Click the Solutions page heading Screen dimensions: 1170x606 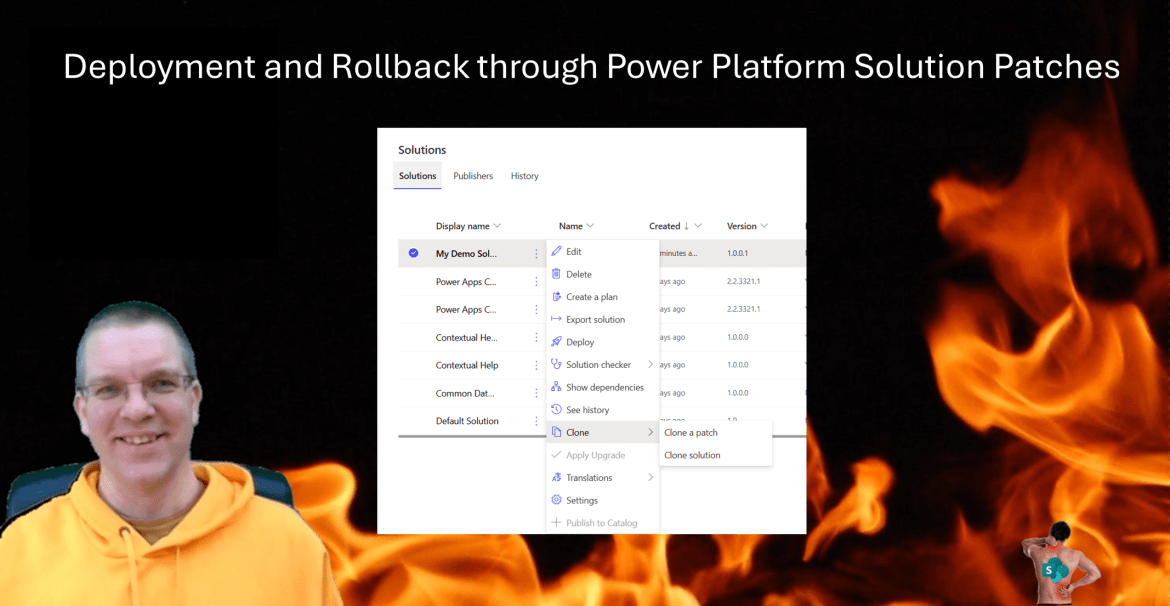[422, 150]
